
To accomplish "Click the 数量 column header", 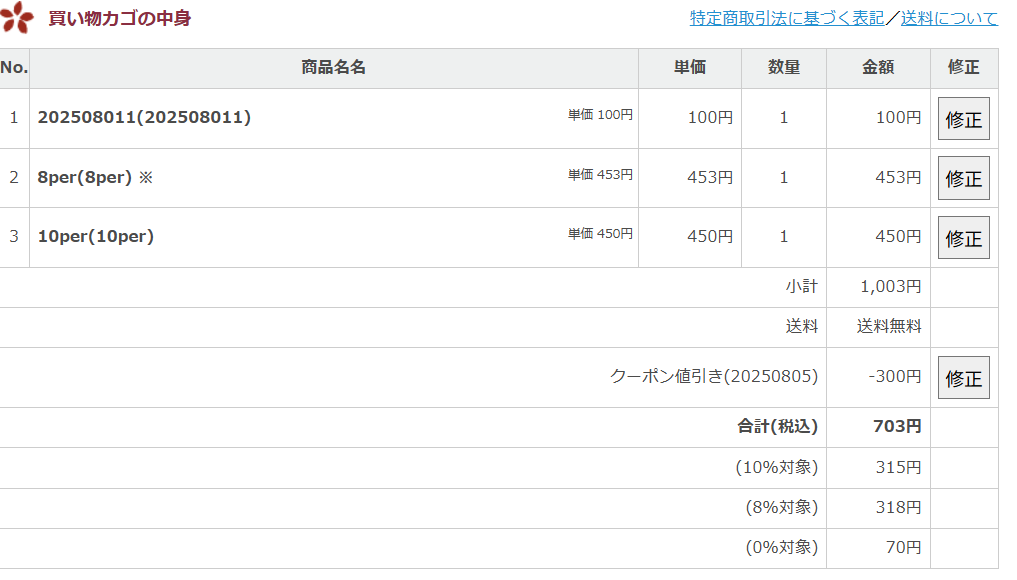I will 783,68.
